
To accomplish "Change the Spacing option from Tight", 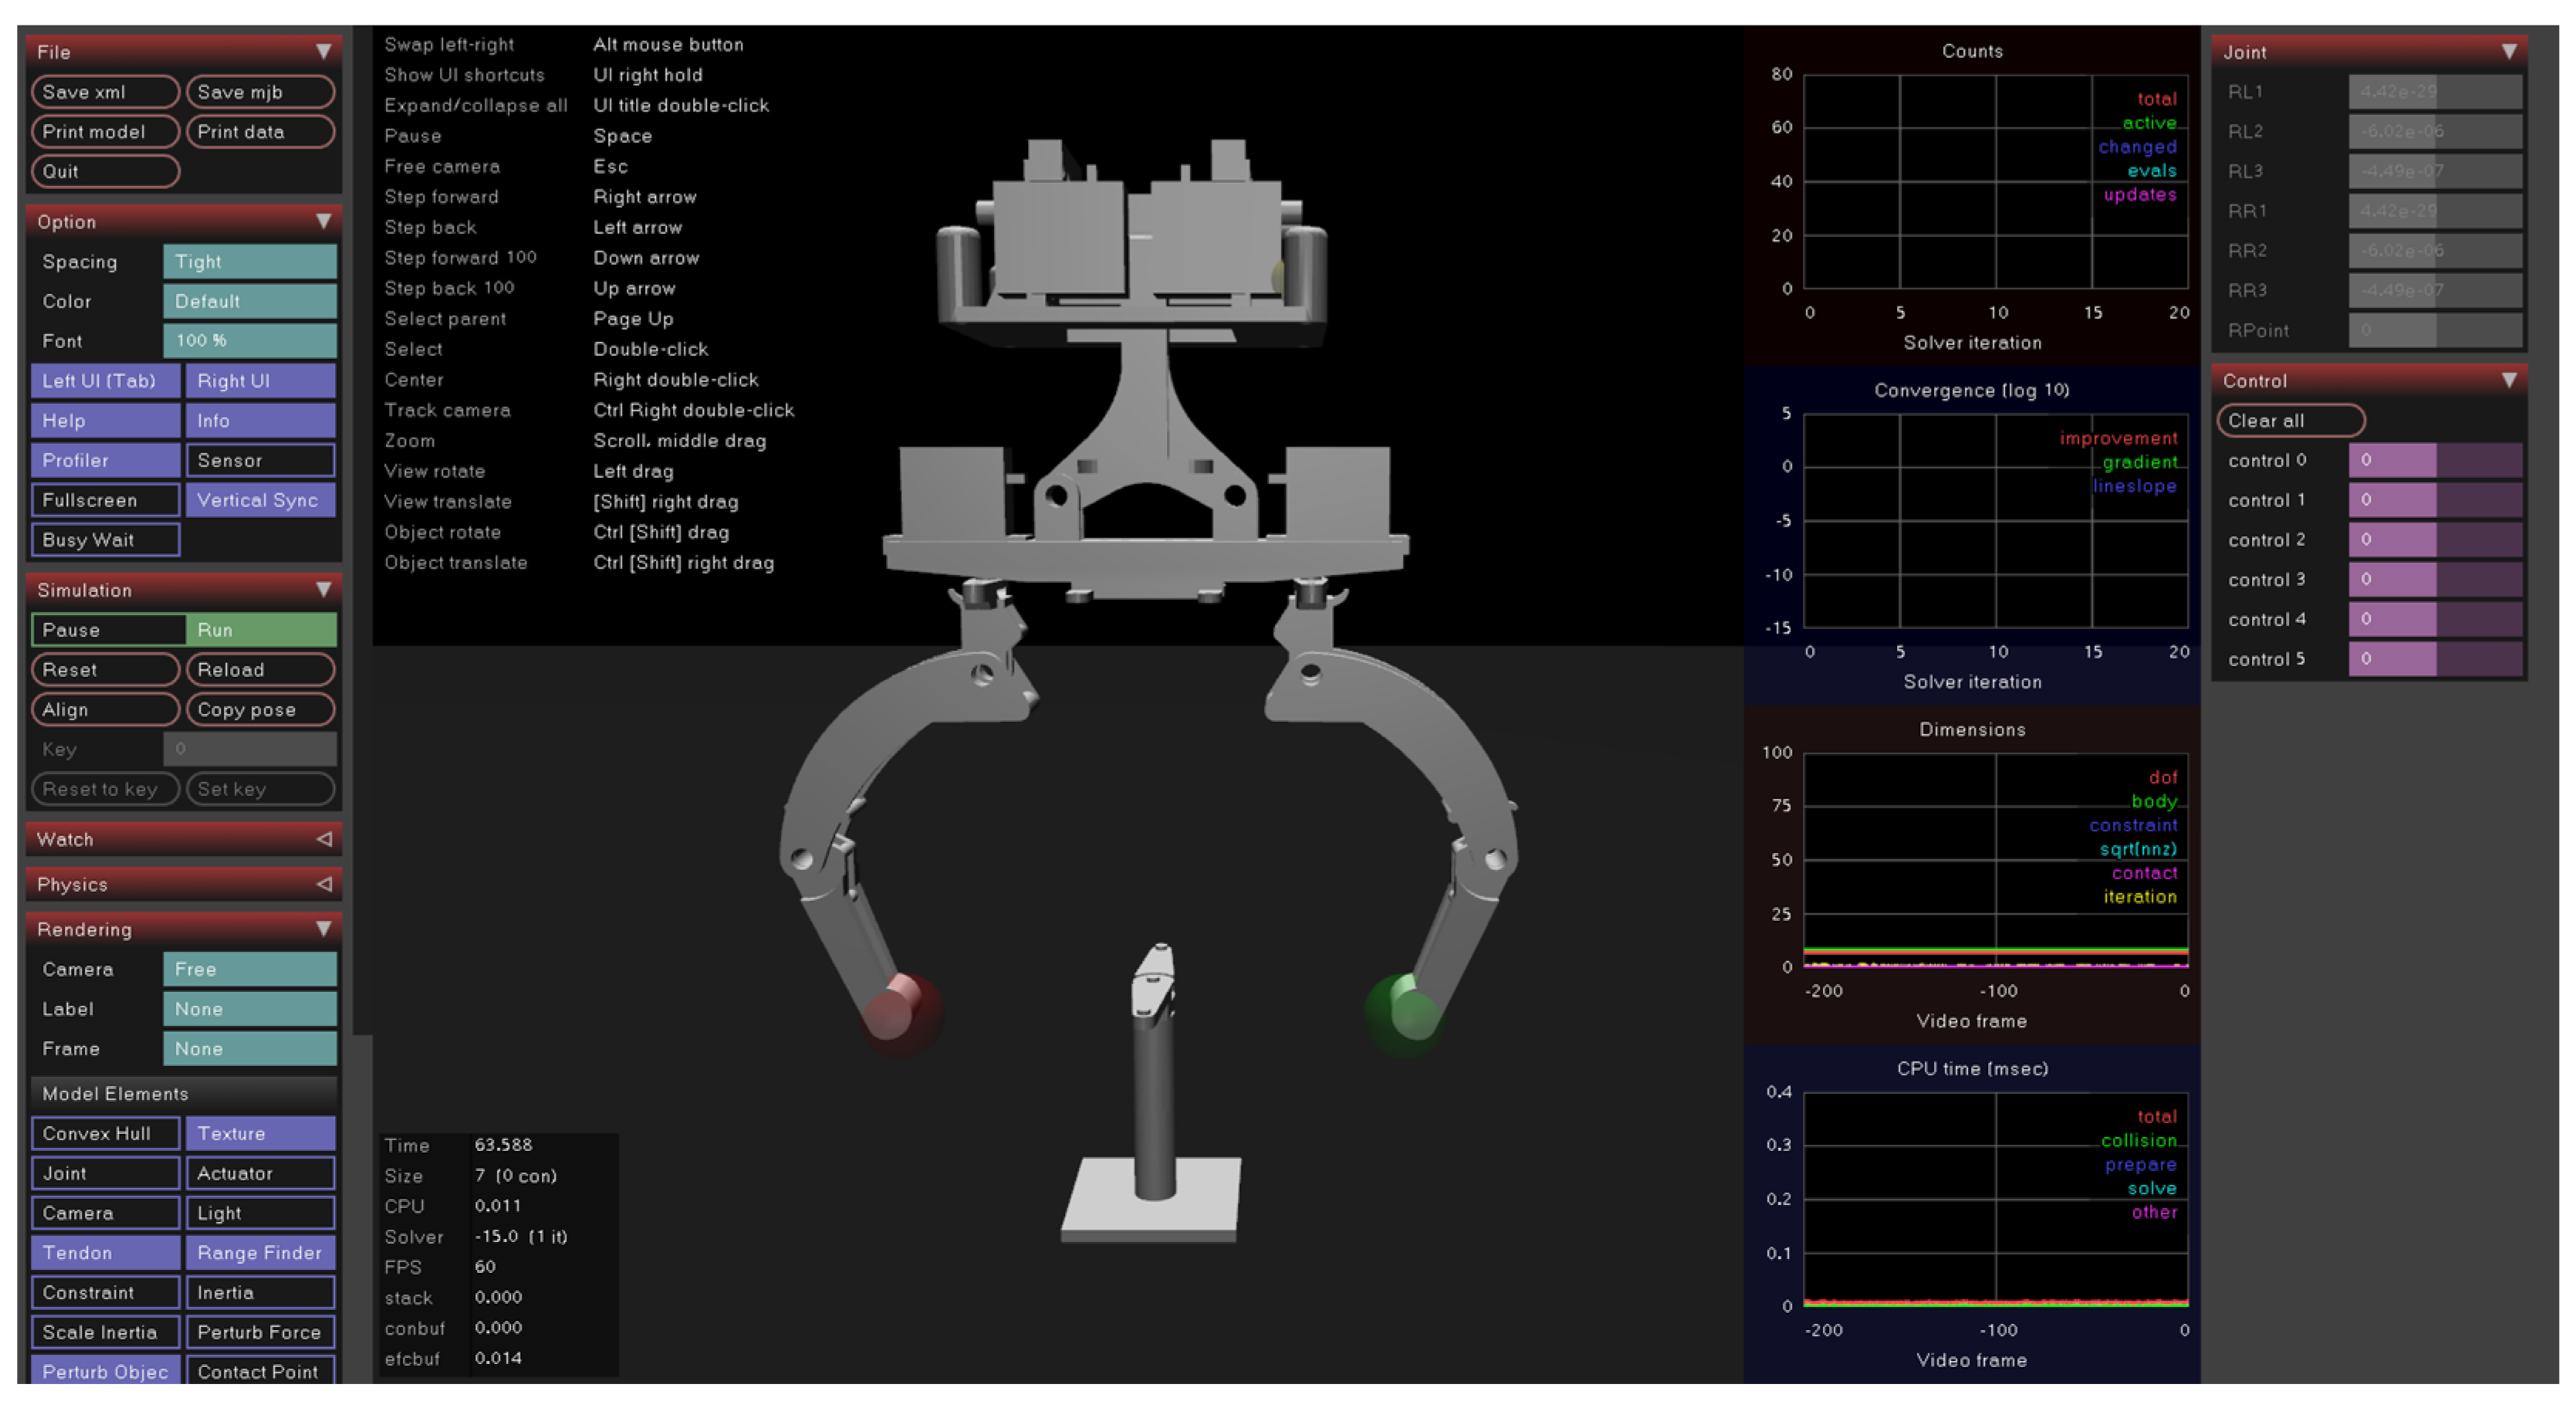I will tap(249, 261).
